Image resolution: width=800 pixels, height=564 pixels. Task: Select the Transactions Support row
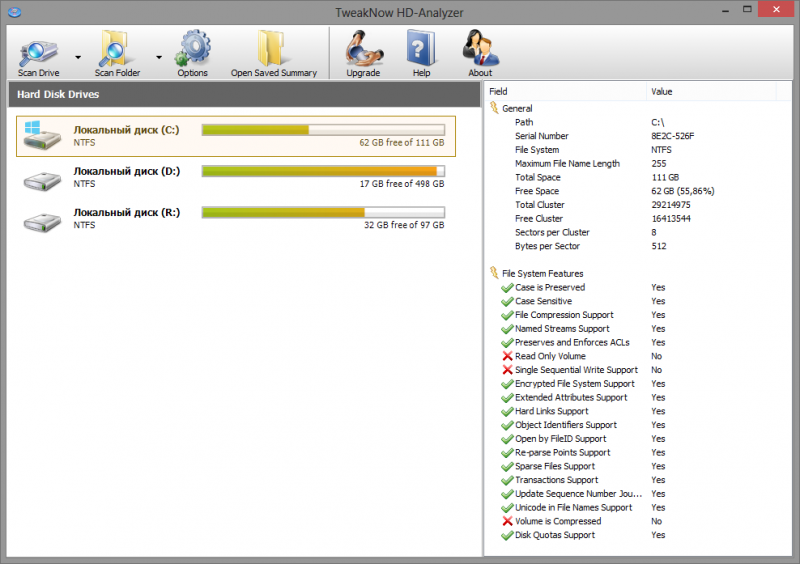638,480
